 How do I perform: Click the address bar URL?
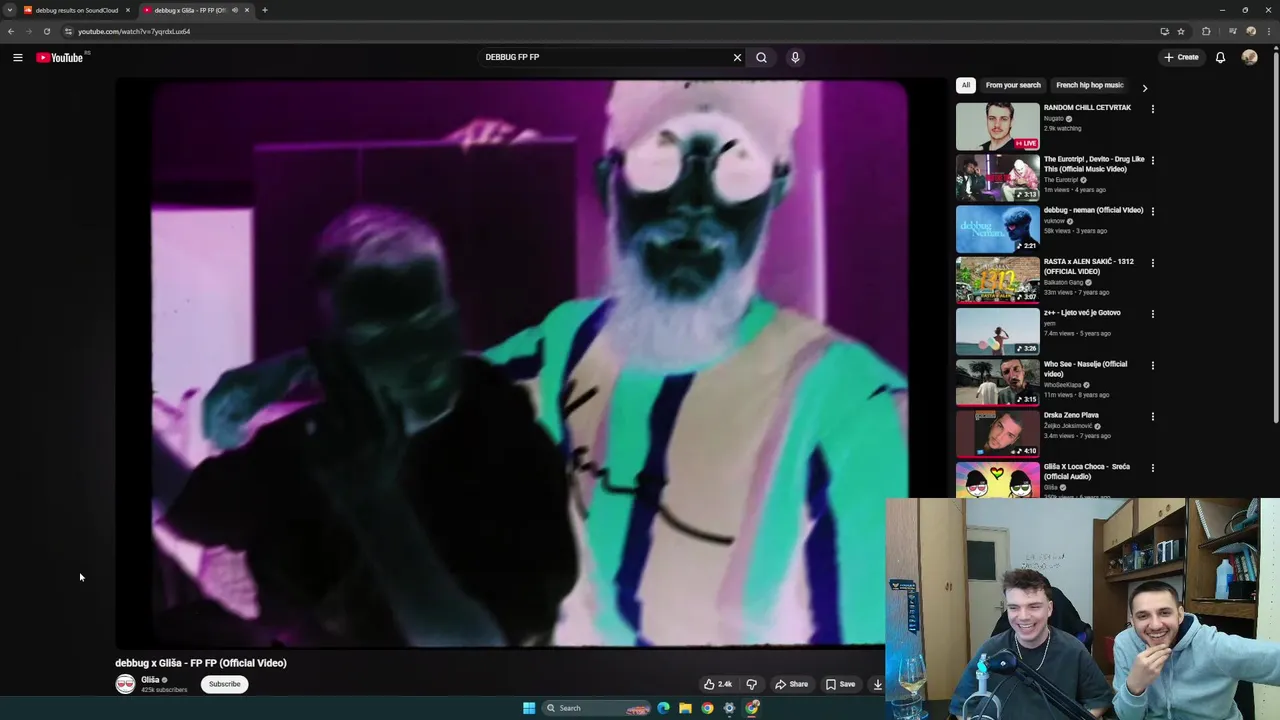134,31
